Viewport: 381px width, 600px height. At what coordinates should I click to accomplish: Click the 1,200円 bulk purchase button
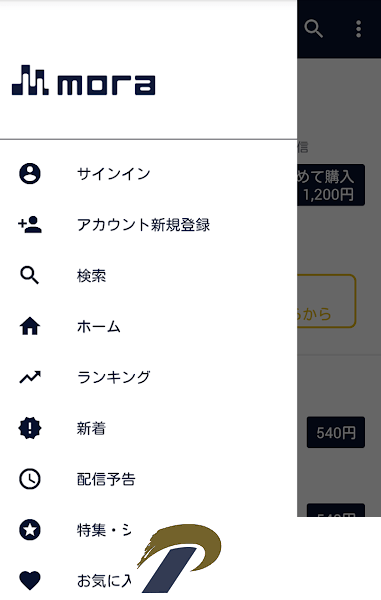tap(331, 185)
